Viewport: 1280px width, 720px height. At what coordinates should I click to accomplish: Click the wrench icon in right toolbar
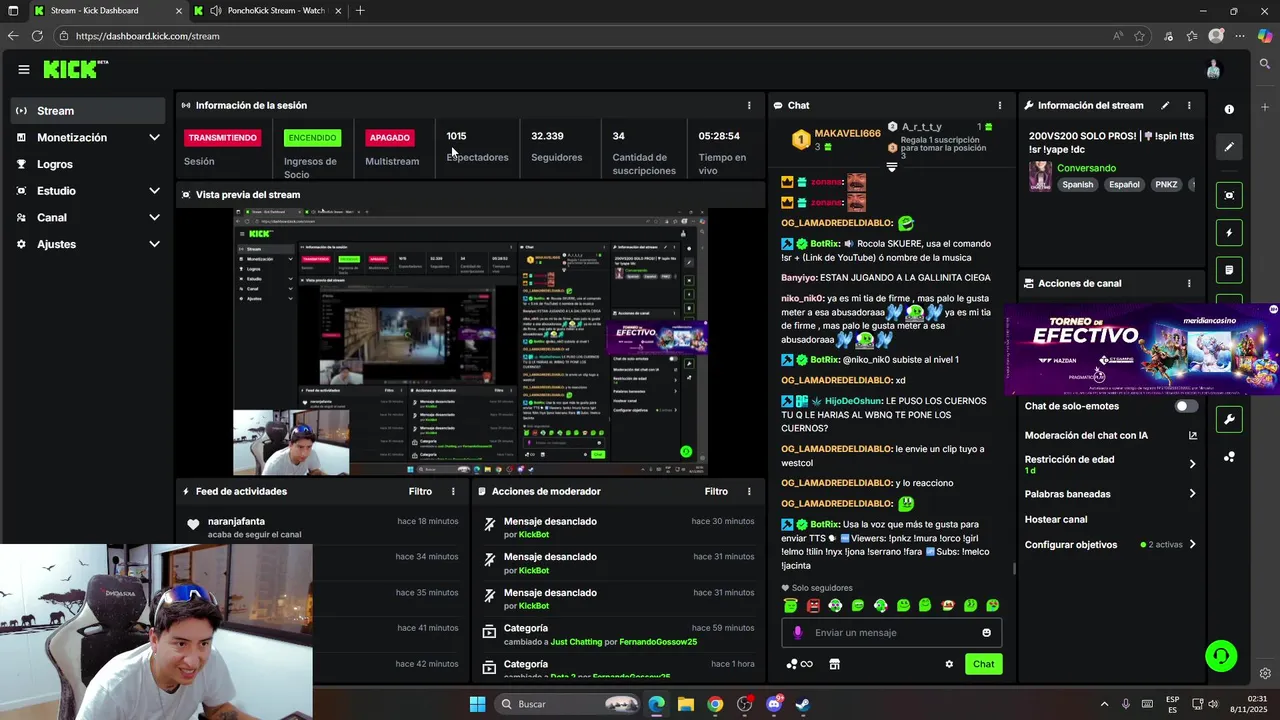point(1229,419)
